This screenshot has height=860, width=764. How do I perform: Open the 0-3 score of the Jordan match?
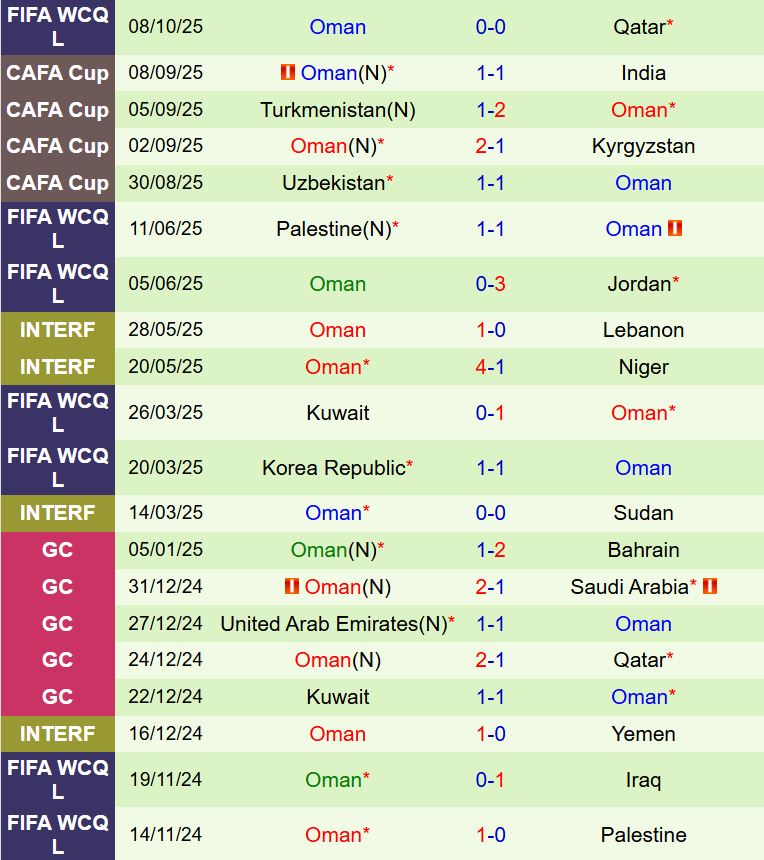click(x=490, y=284)
